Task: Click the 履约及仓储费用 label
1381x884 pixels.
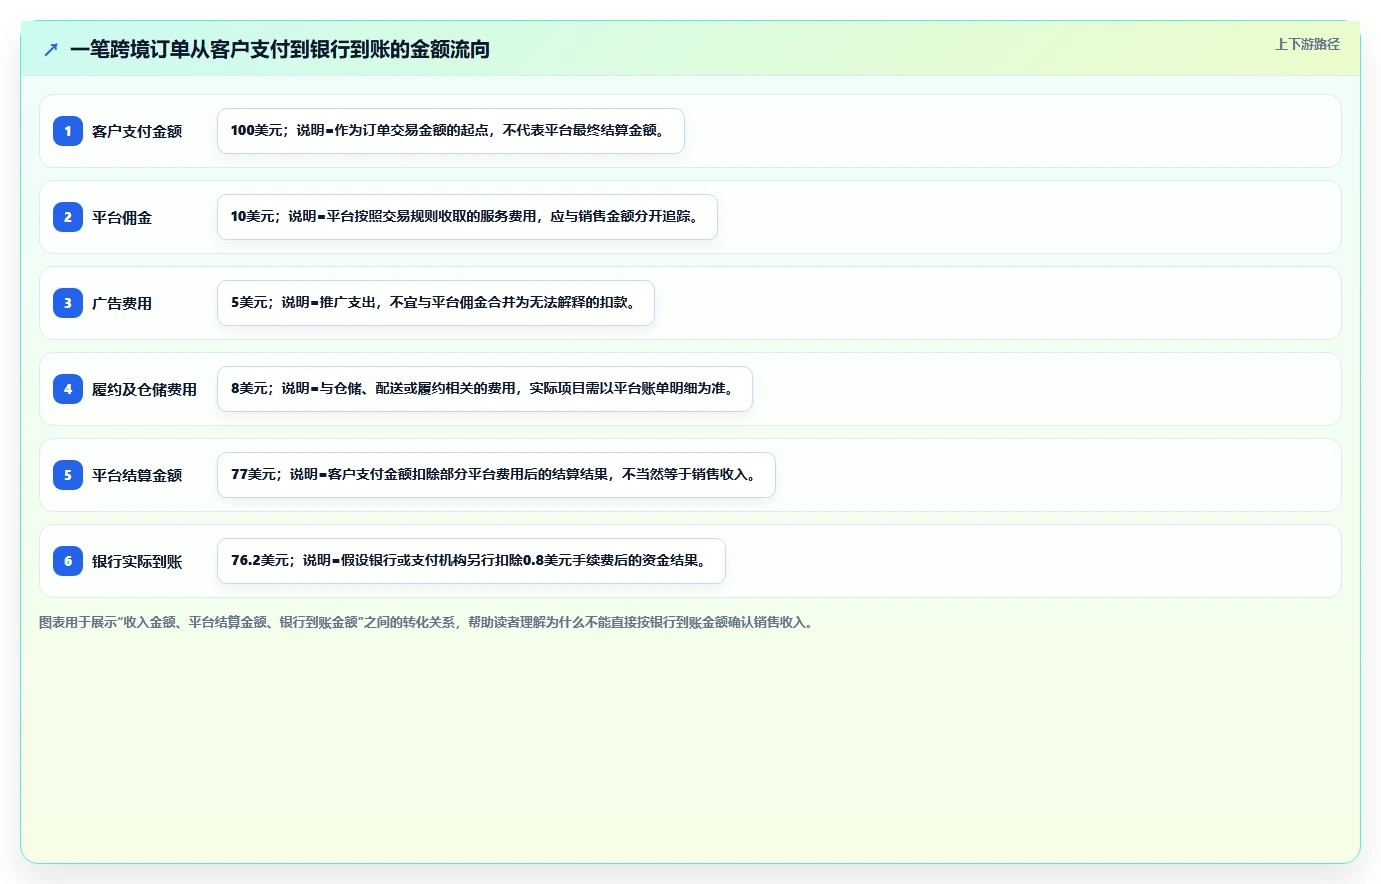Action: tap(144, 389)
